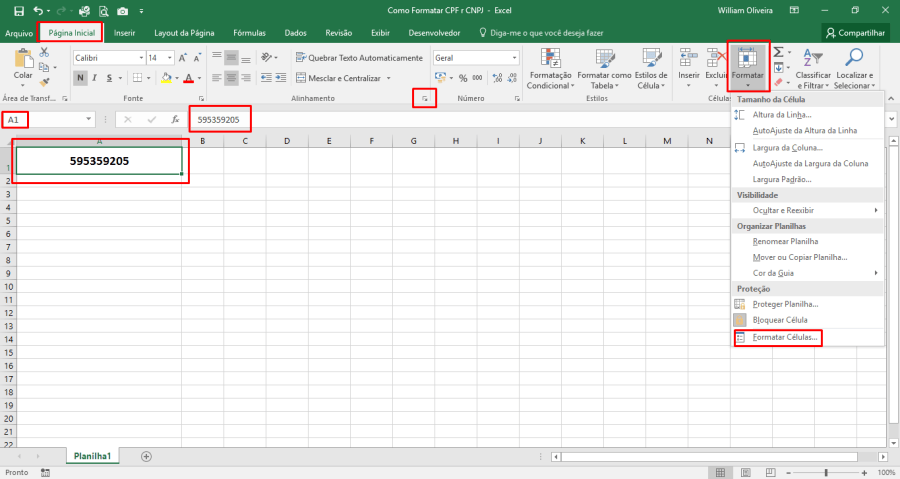Apply the yellow fill color bucket
This screenshot has width=900, height=479.
pyautogui.click(x=166, y=77)
